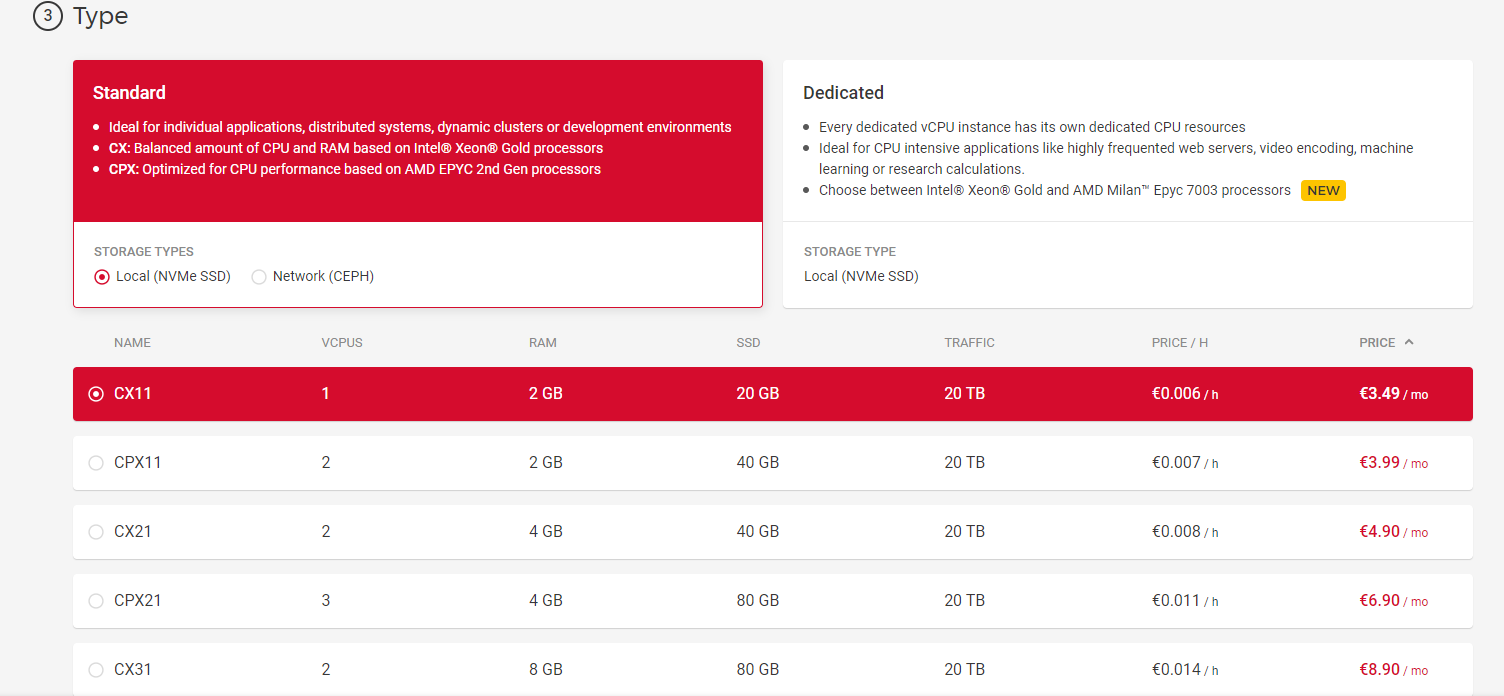Select Local (NVMe SSD) storage radio button
The width and height of the screenshot is (1504, 696).
pos(102,277)
